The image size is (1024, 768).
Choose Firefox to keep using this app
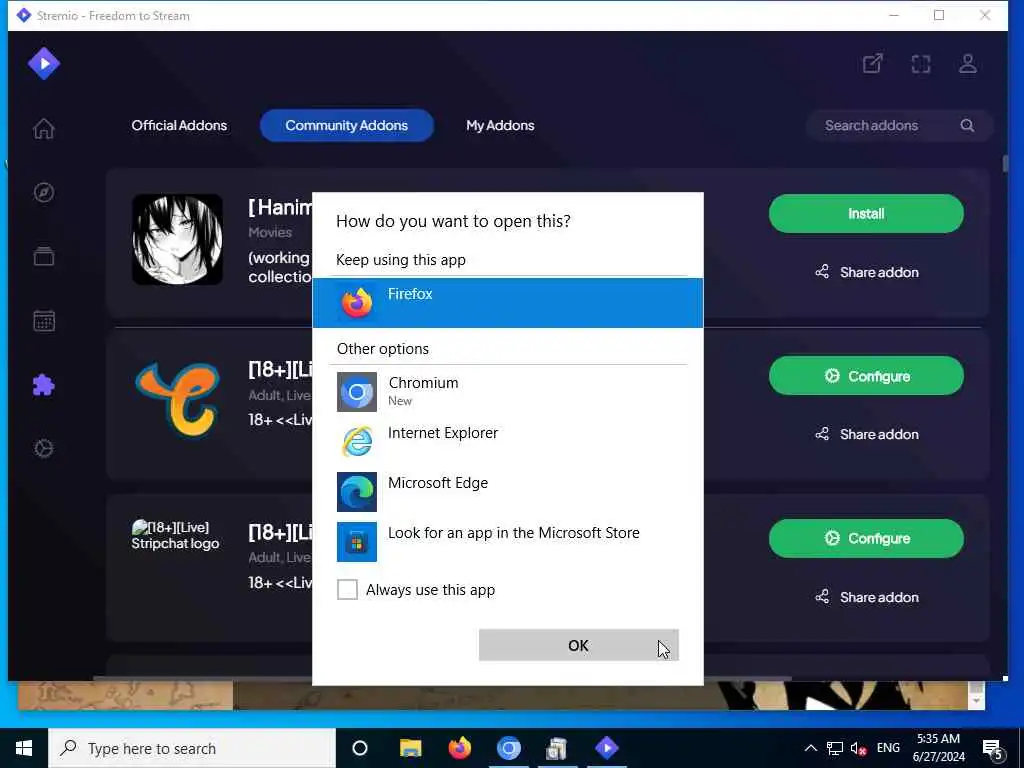click(x=508, y=302)
